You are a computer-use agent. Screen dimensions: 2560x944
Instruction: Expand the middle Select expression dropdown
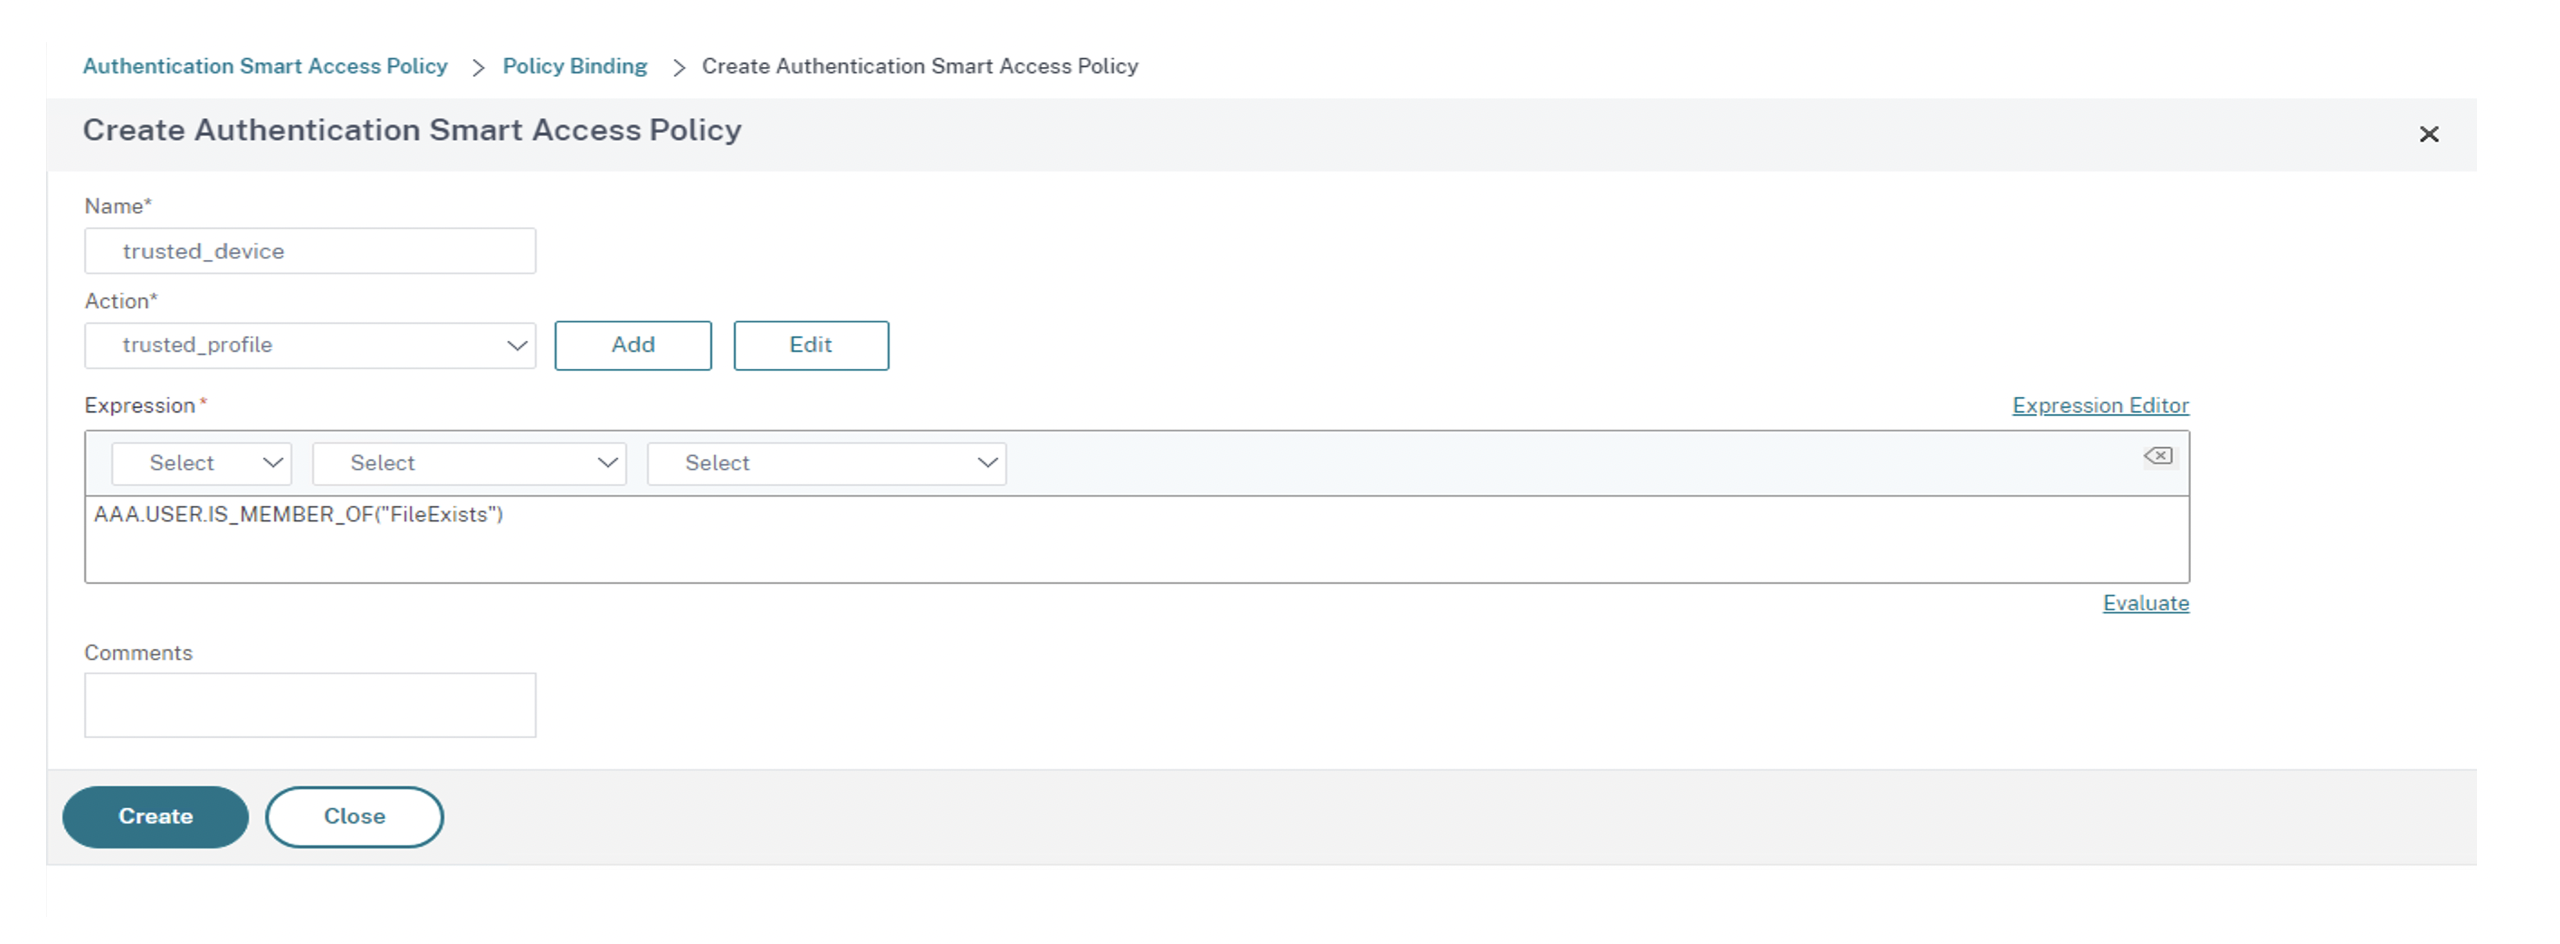click(469, 464)
